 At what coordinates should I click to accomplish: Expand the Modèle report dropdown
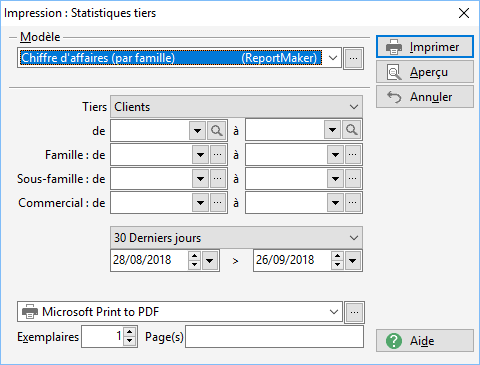pyautogui.click(x=333, y=58)
